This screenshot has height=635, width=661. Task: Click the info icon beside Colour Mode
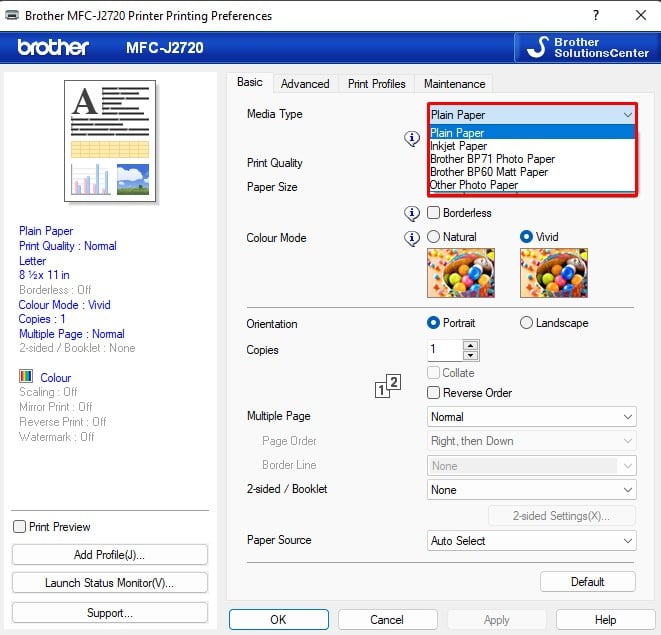412,238
